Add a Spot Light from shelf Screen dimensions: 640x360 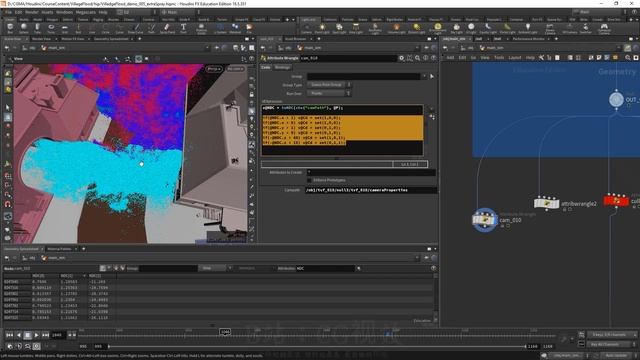click(x=339, y=29)
